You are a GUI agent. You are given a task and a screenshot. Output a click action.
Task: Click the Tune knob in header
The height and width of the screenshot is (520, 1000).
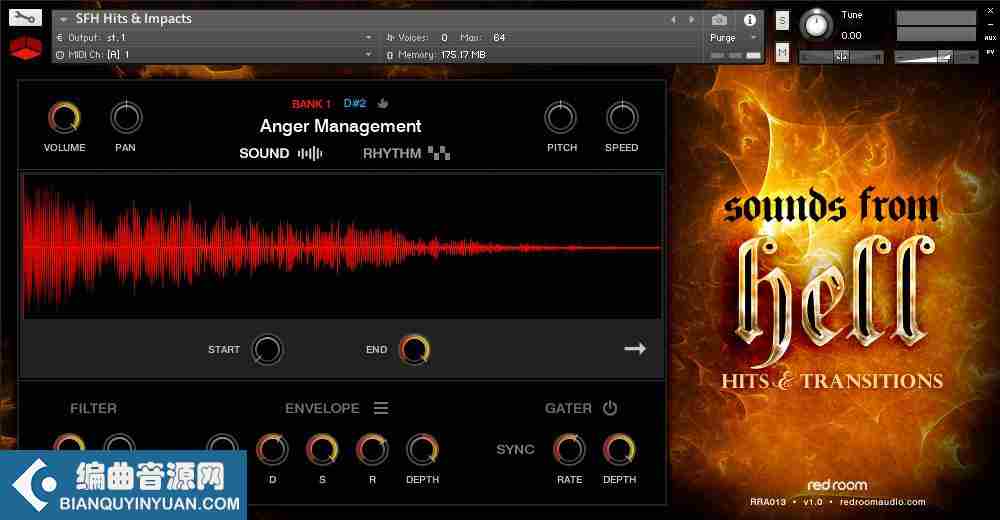click(x=816, y=25)
